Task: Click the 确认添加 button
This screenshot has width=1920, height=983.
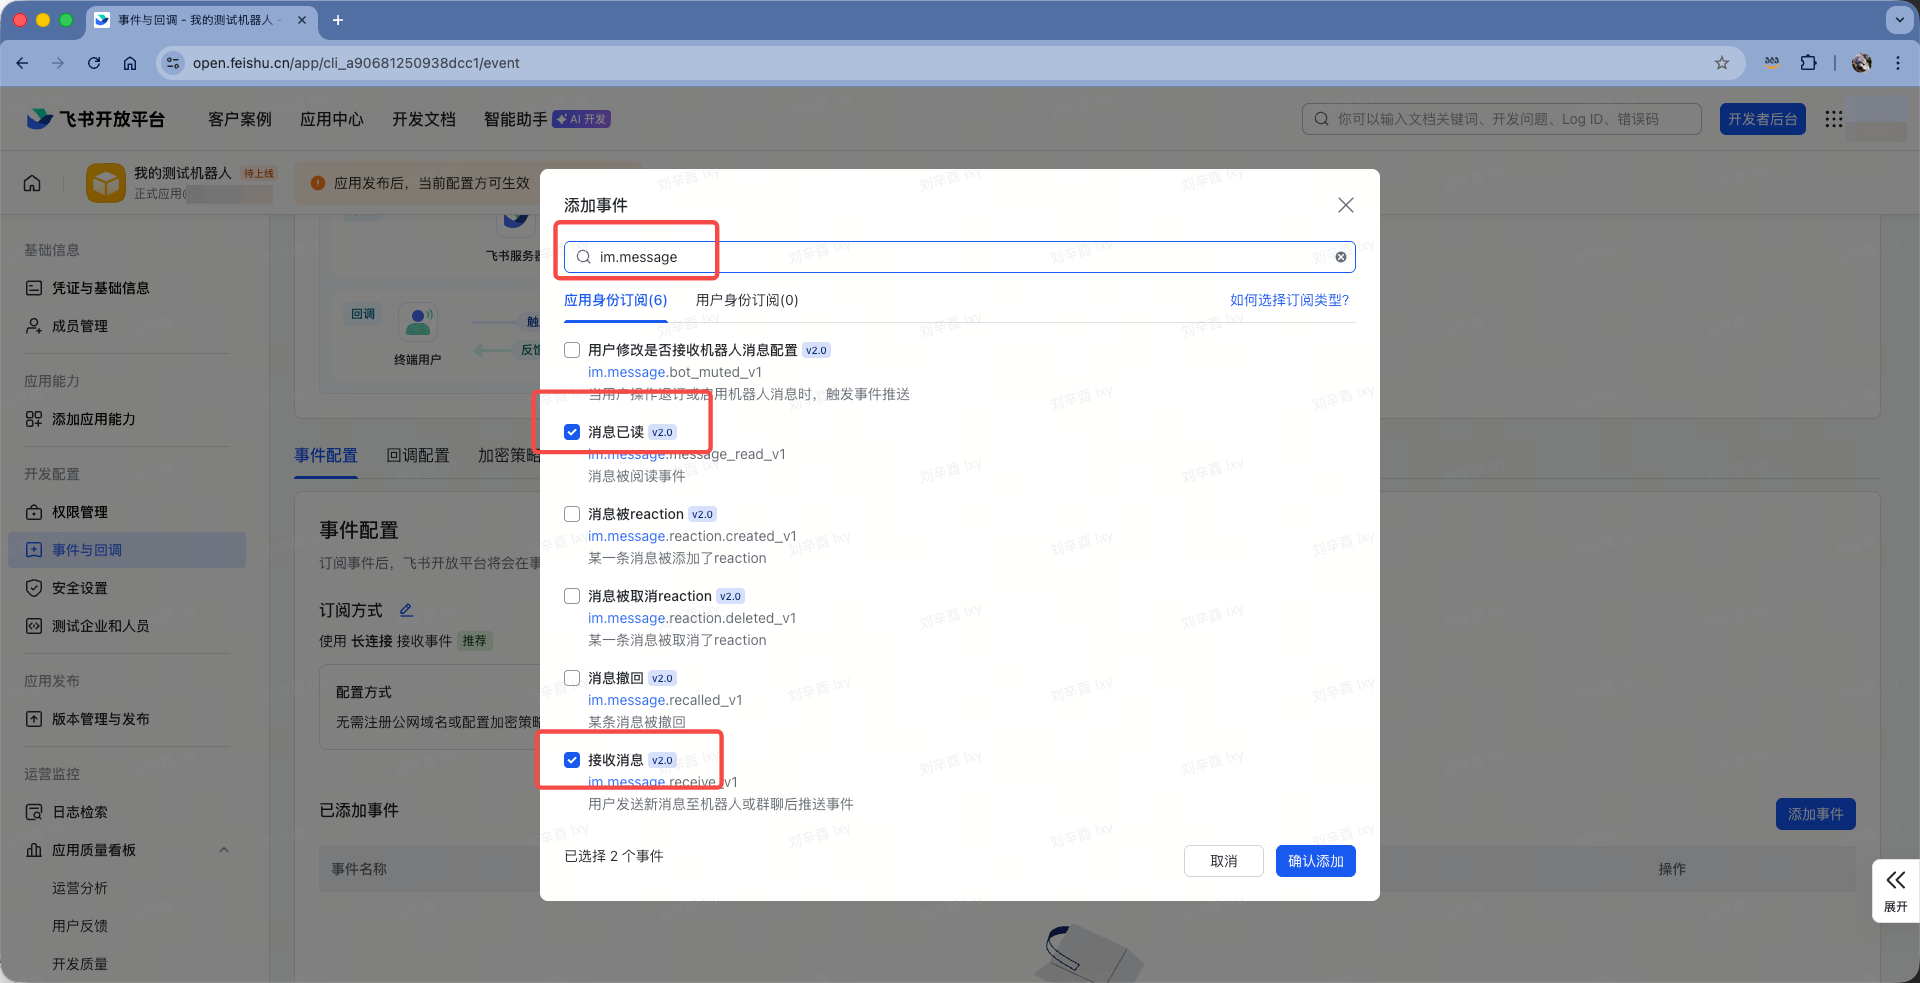Action: tap(1315, 861)
